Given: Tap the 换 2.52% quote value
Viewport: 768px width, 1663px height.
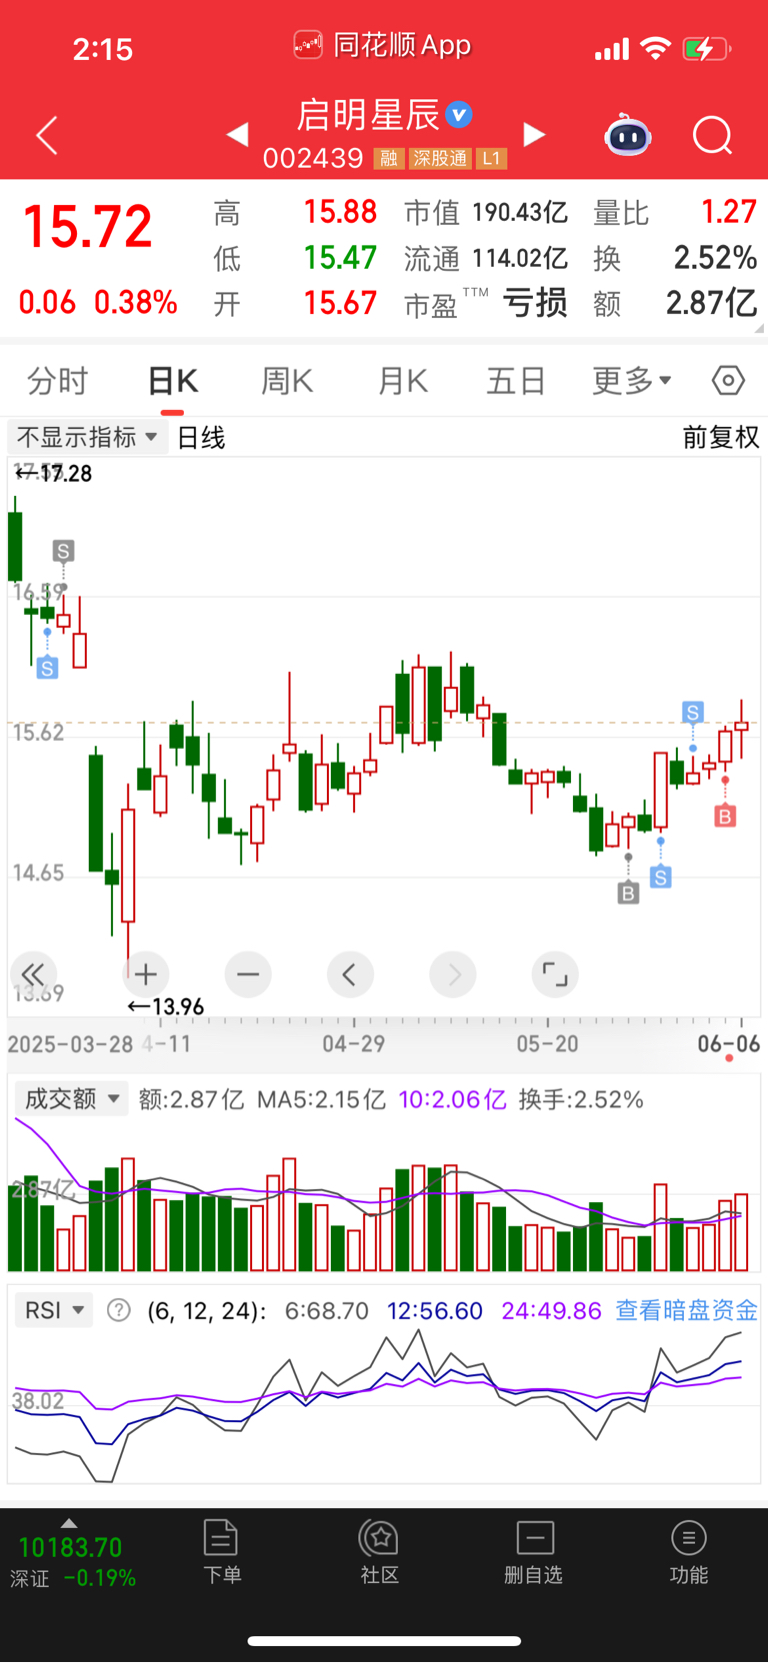Looking at the screenshot, I should tap(715, 258).
